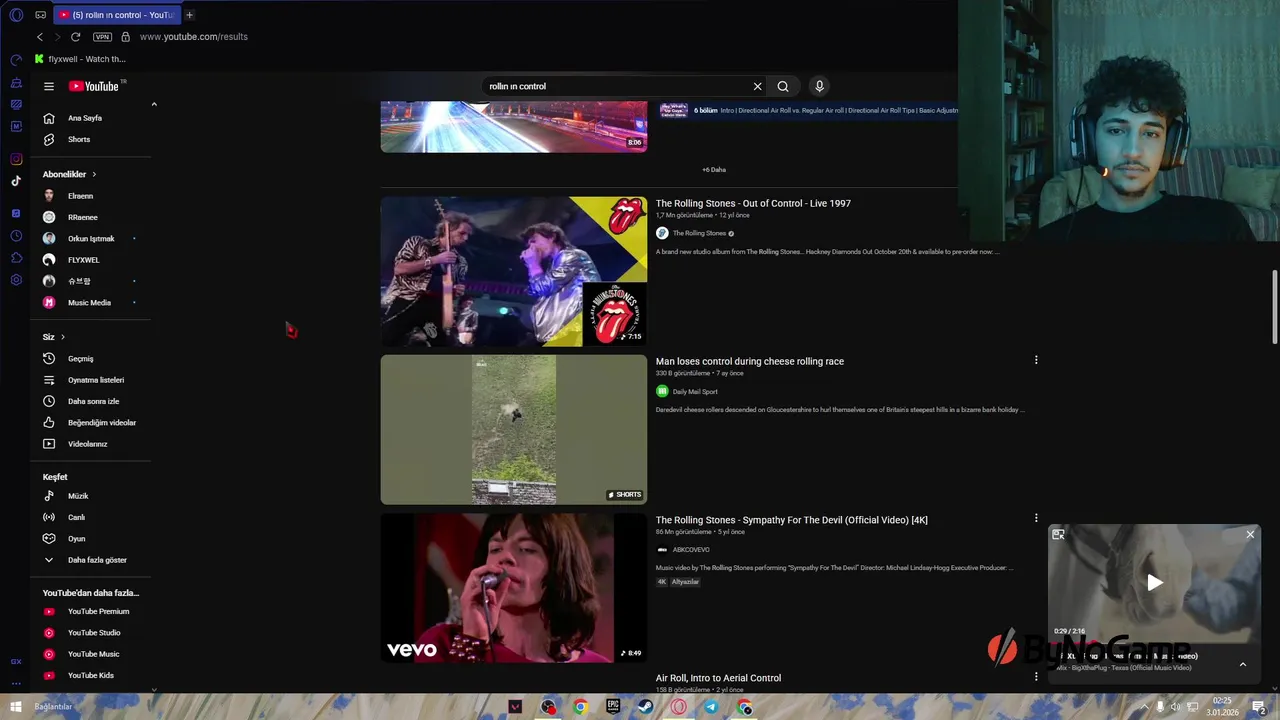The image size is (1280, 720).
Task: Go to YouTube home via logo
Action: pyautogui.click(x=94, y=86)
